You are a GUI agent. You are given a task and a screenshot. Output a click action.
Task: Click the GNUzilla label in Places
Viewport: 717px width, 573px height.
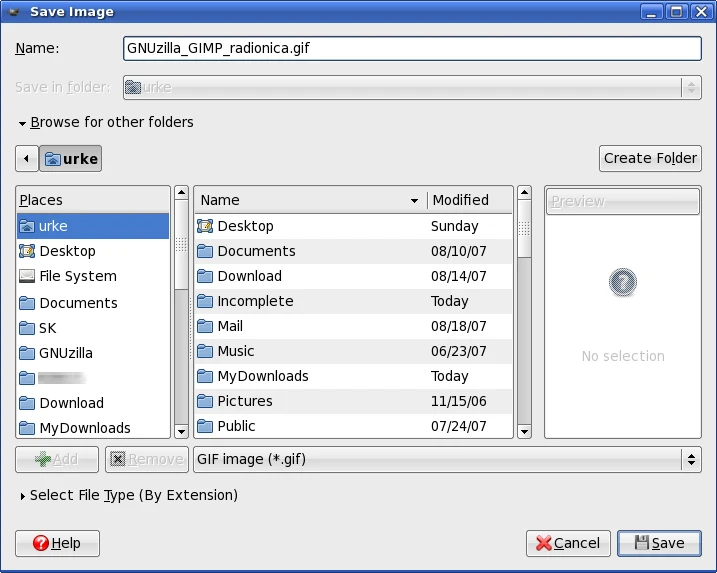(x=66, y=353)
